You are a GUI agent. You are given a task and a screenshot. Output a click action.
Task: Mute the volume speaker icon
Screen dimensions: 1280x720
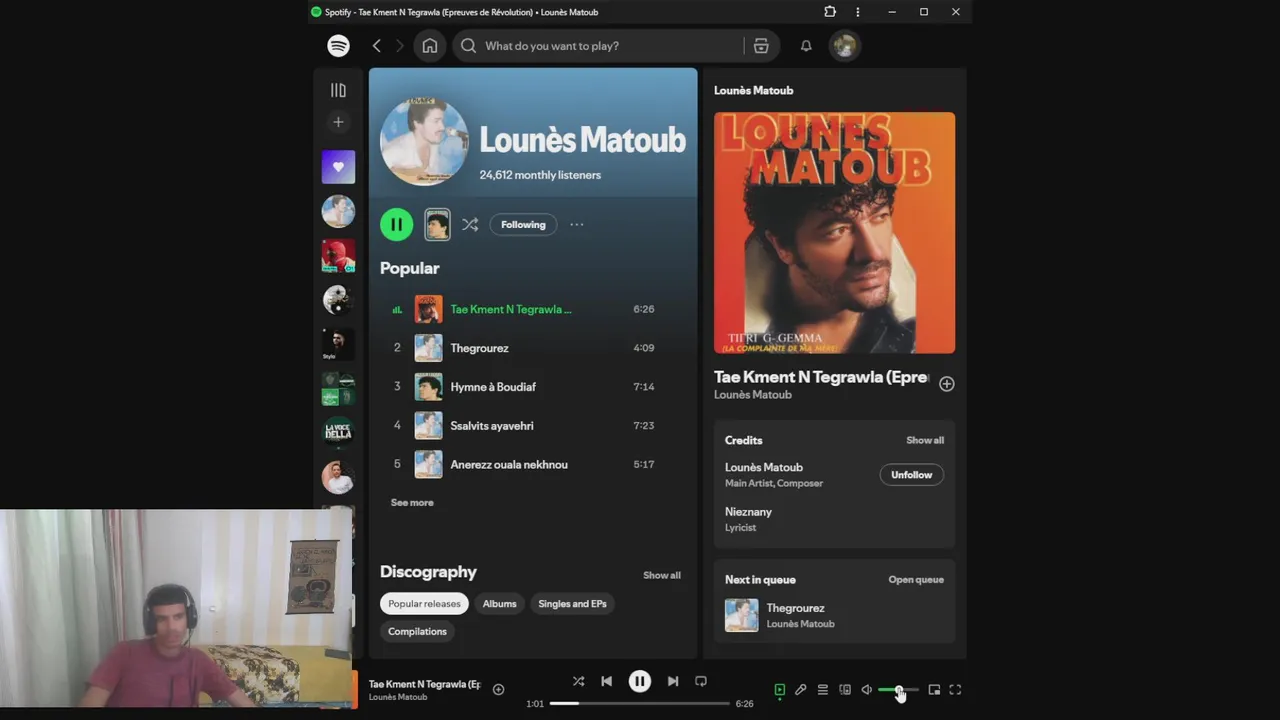867,690
